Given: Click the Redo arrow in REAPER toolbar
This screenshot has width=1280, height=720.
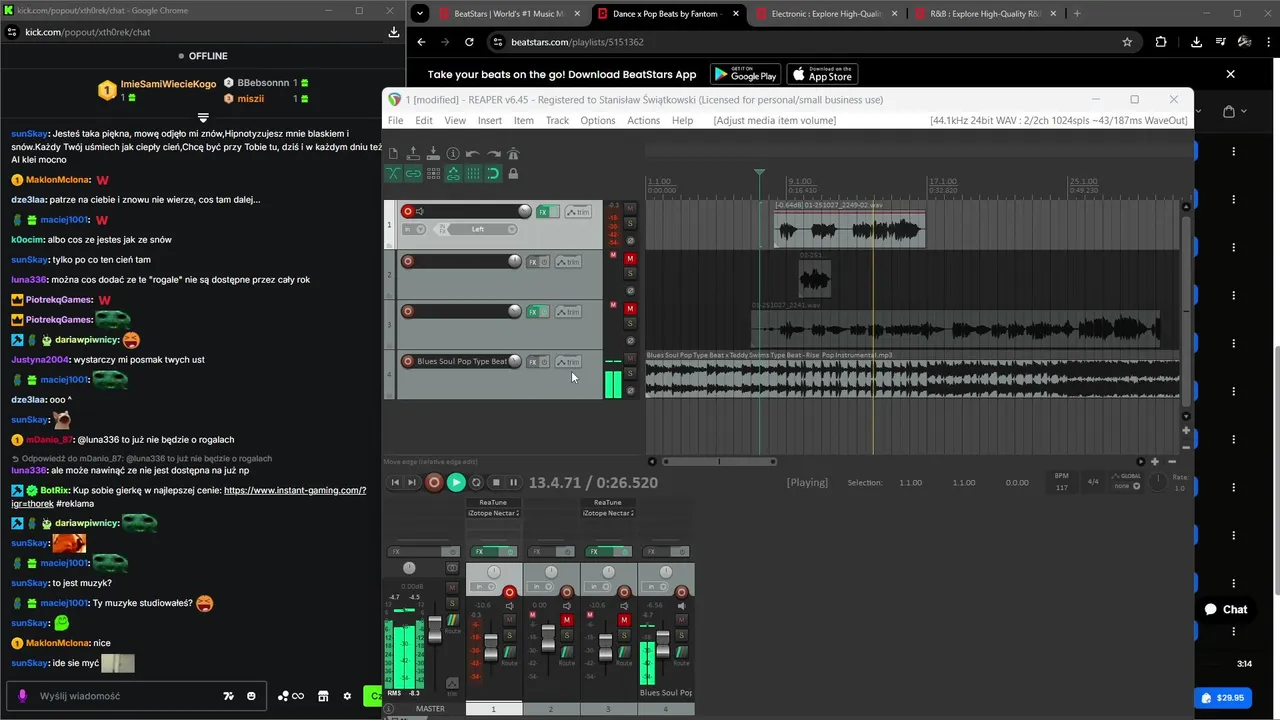Looking at the screenshot, I should (x=493, y=154).
